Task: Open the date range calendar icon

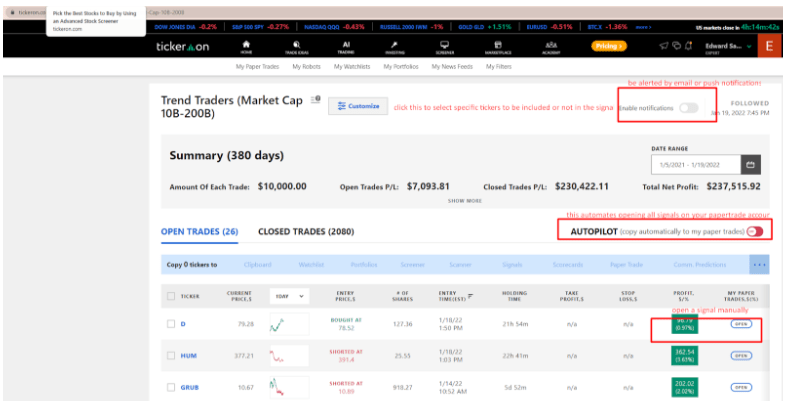Action: click(x=750, y=165)
